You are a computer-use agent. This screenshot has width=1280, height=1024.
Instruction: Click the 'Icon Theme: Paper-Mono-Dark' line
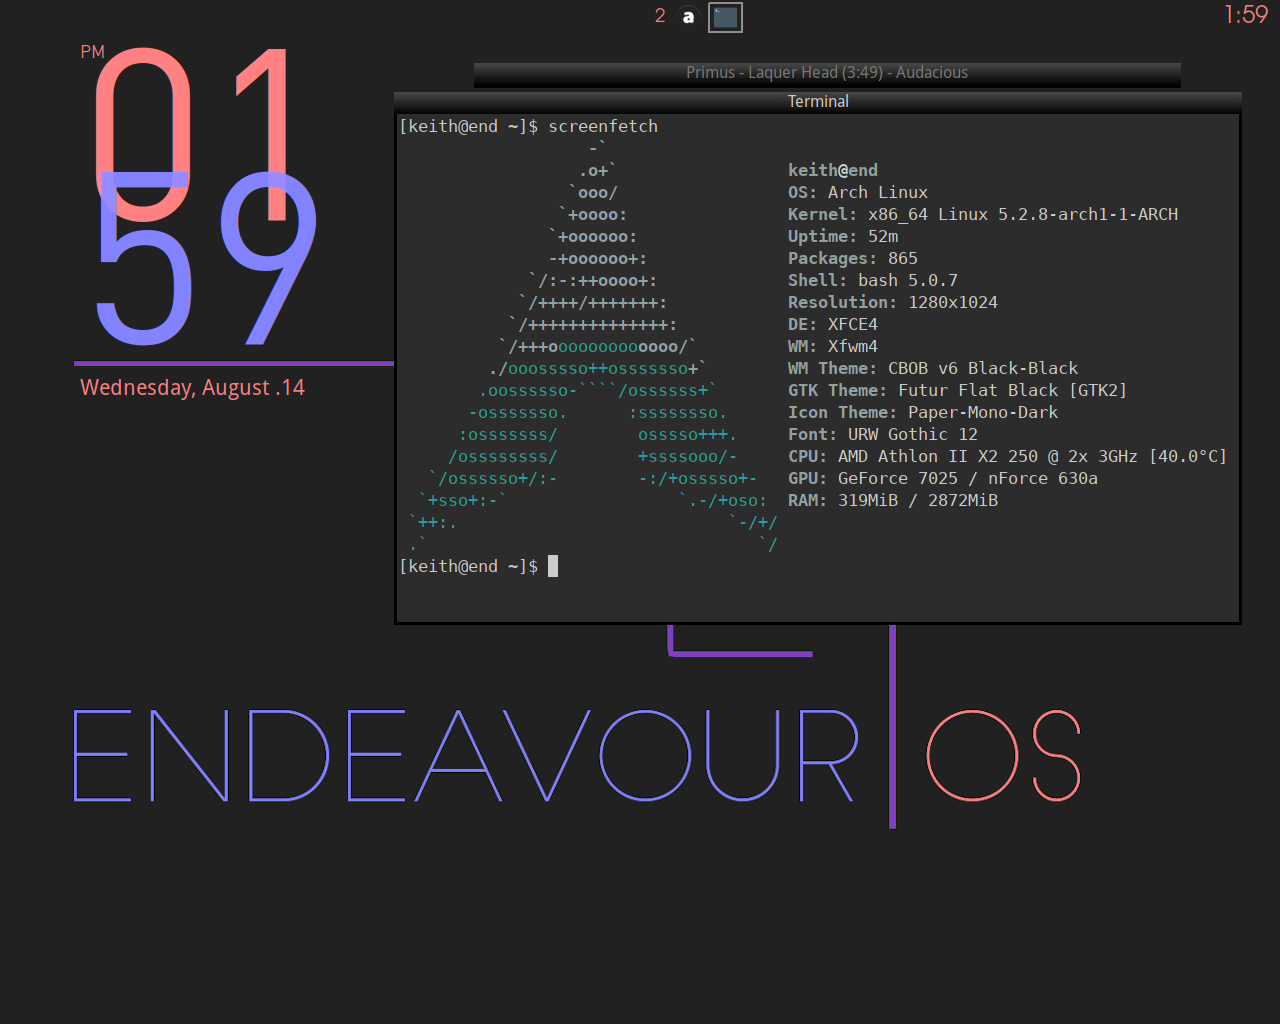coord(923,412)
